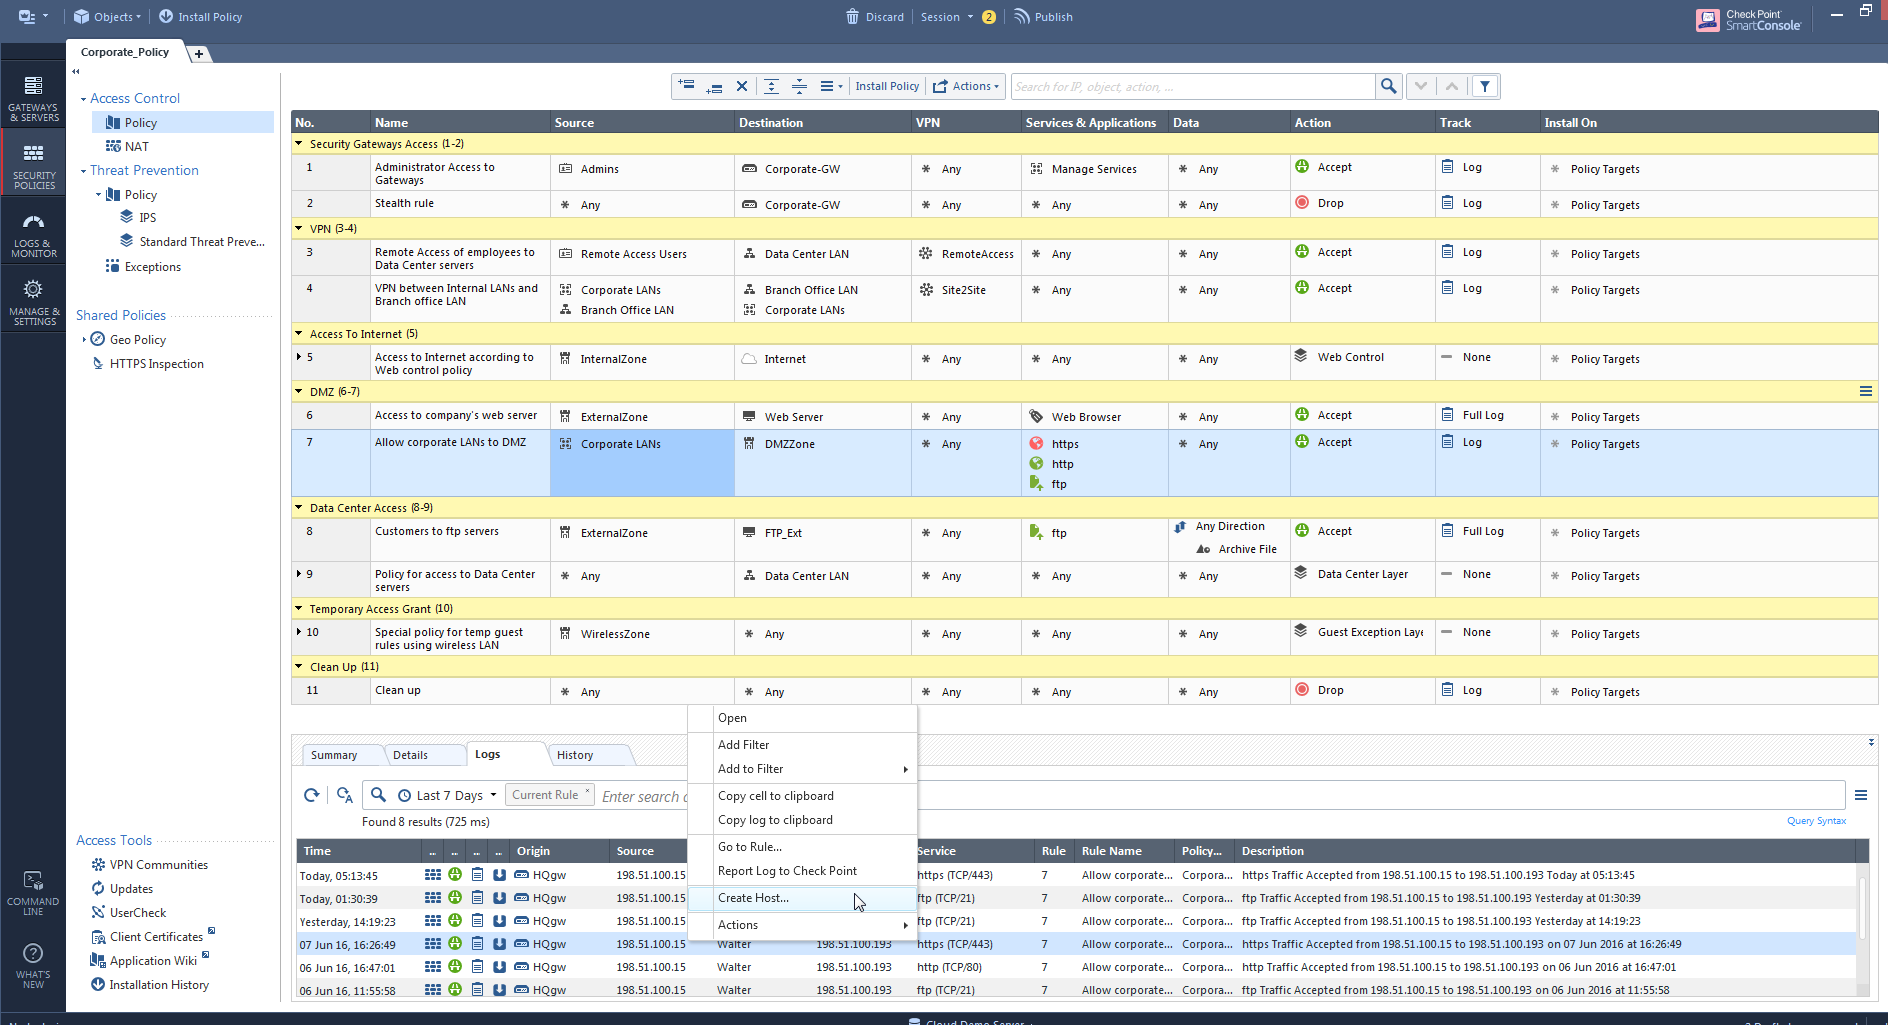Click the Discard button
1888x1025 pixels.
click(x=875, y=17)
